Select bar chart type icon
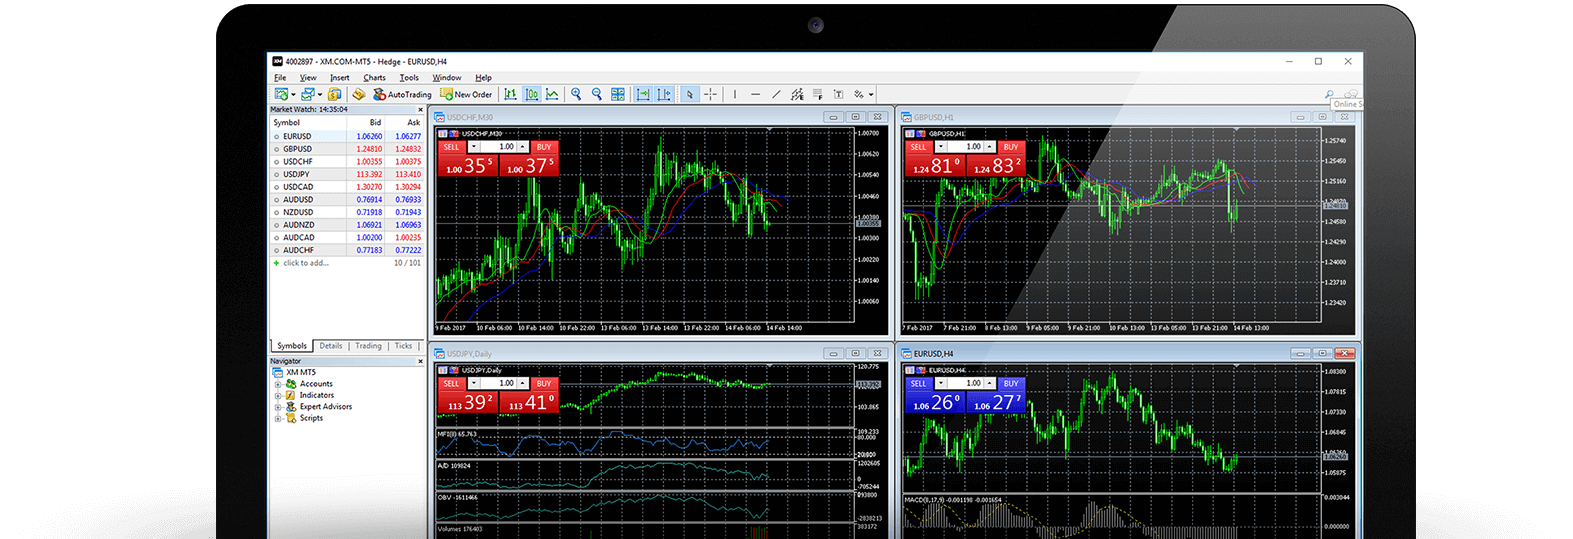The height and width of the screenshot is (539, 1573). [510, 94]
